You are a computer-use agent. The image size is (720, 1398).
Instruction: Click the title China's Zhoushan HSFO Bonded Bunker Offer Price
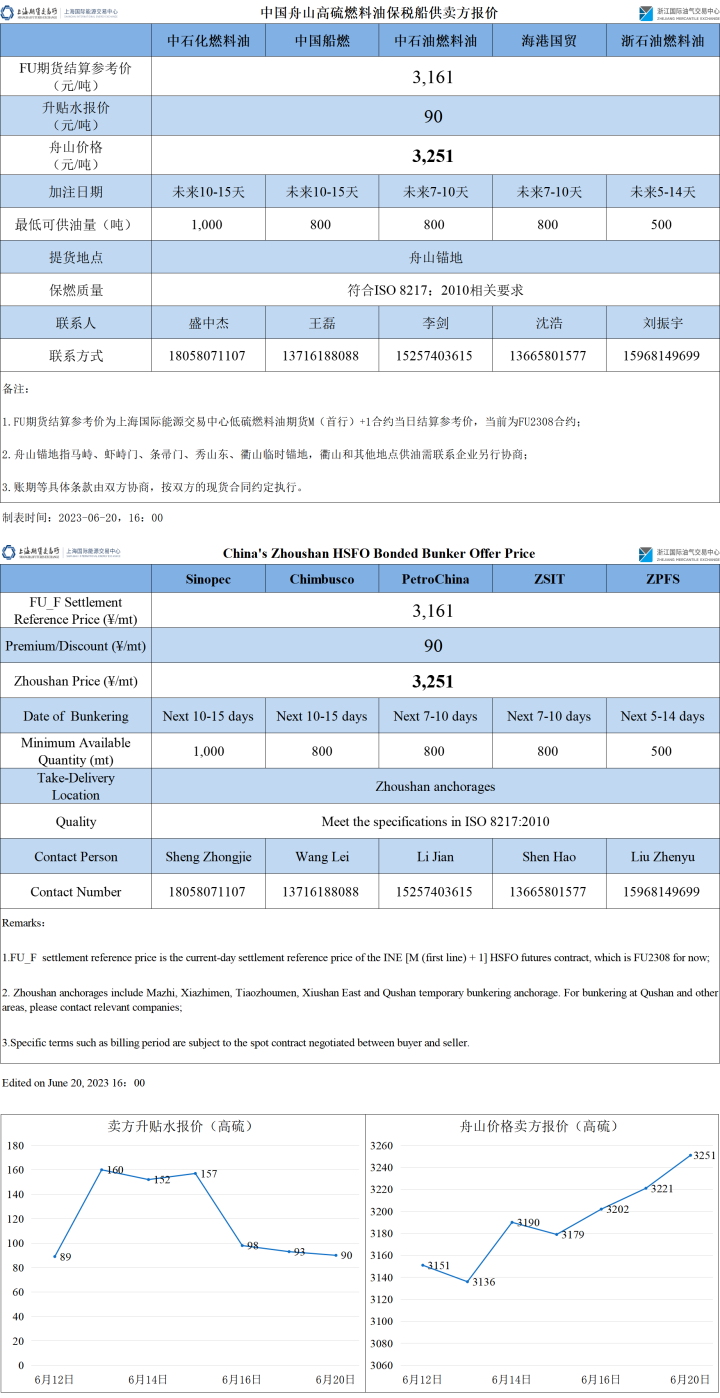pos(379,553)
